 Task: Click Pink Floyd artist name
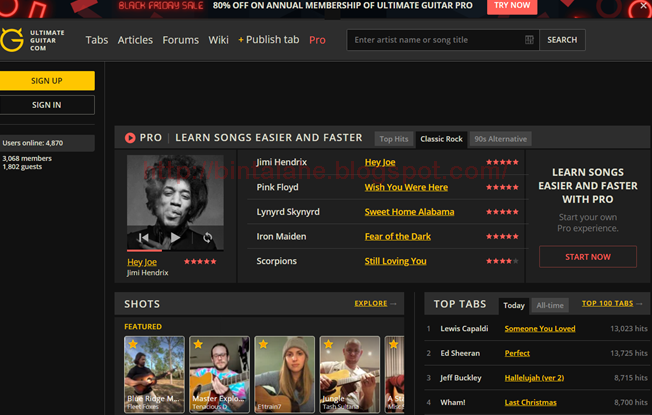(x=277, y=187)
